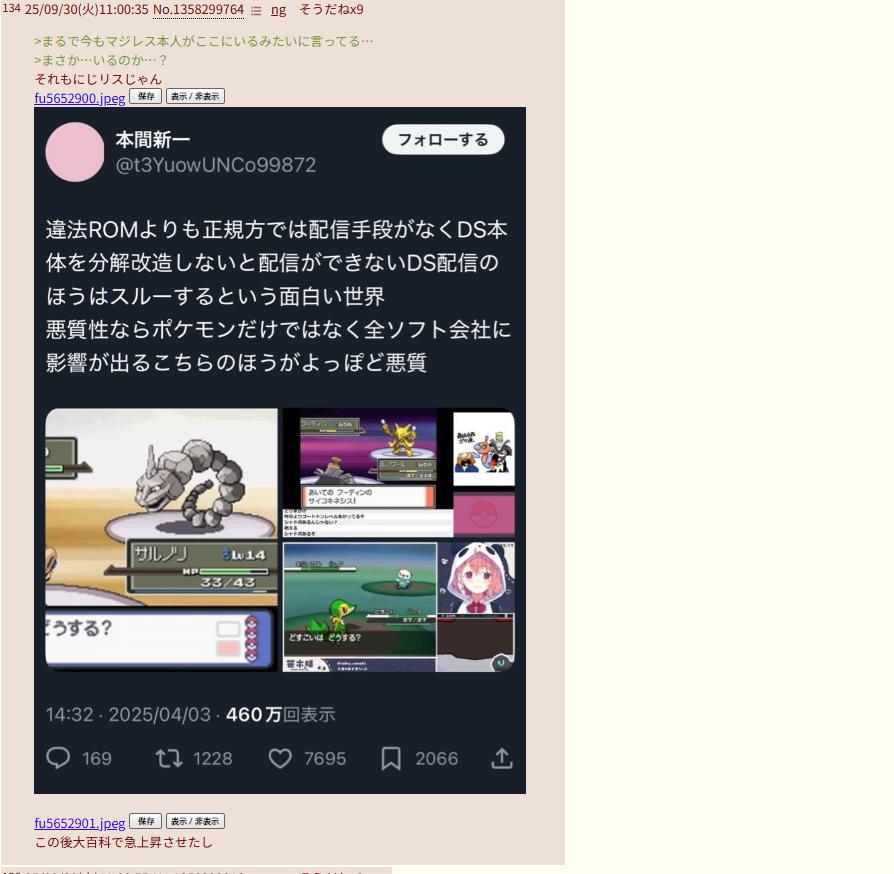Click the Poké Ball image tile
The width and height of the screenshot is (894, 874).
coord(483,514)
